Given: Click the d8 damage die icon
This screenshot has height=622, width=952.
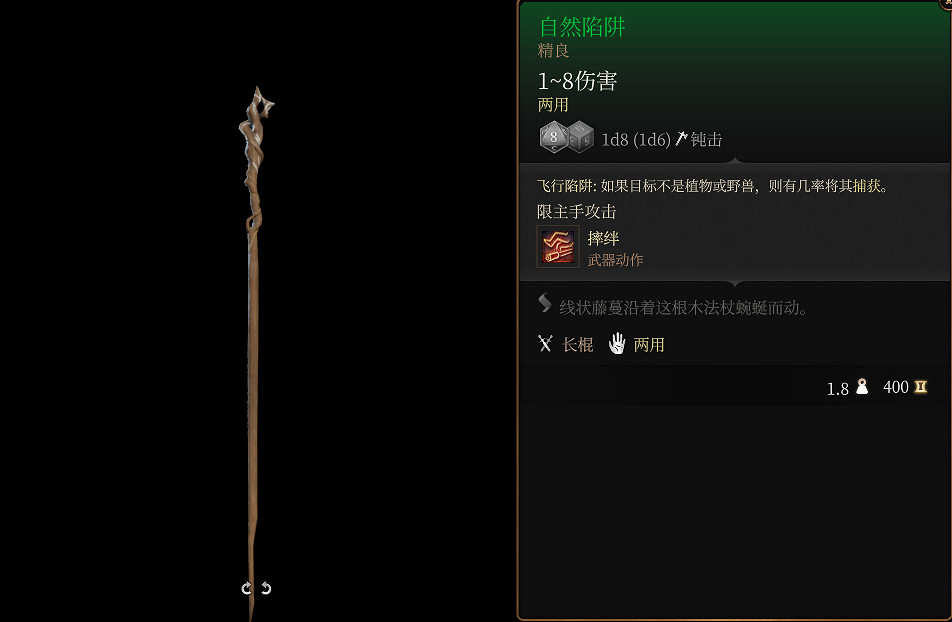Looking at the screenshot, I should [x=553, y=137].
